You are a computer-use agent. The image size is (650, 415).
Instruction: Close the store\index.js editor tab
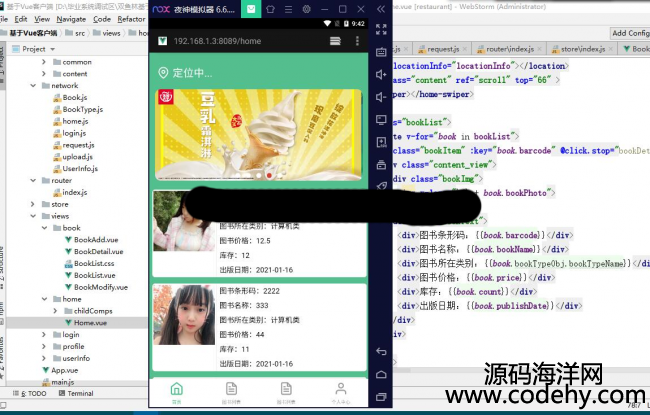pos(611,49)
